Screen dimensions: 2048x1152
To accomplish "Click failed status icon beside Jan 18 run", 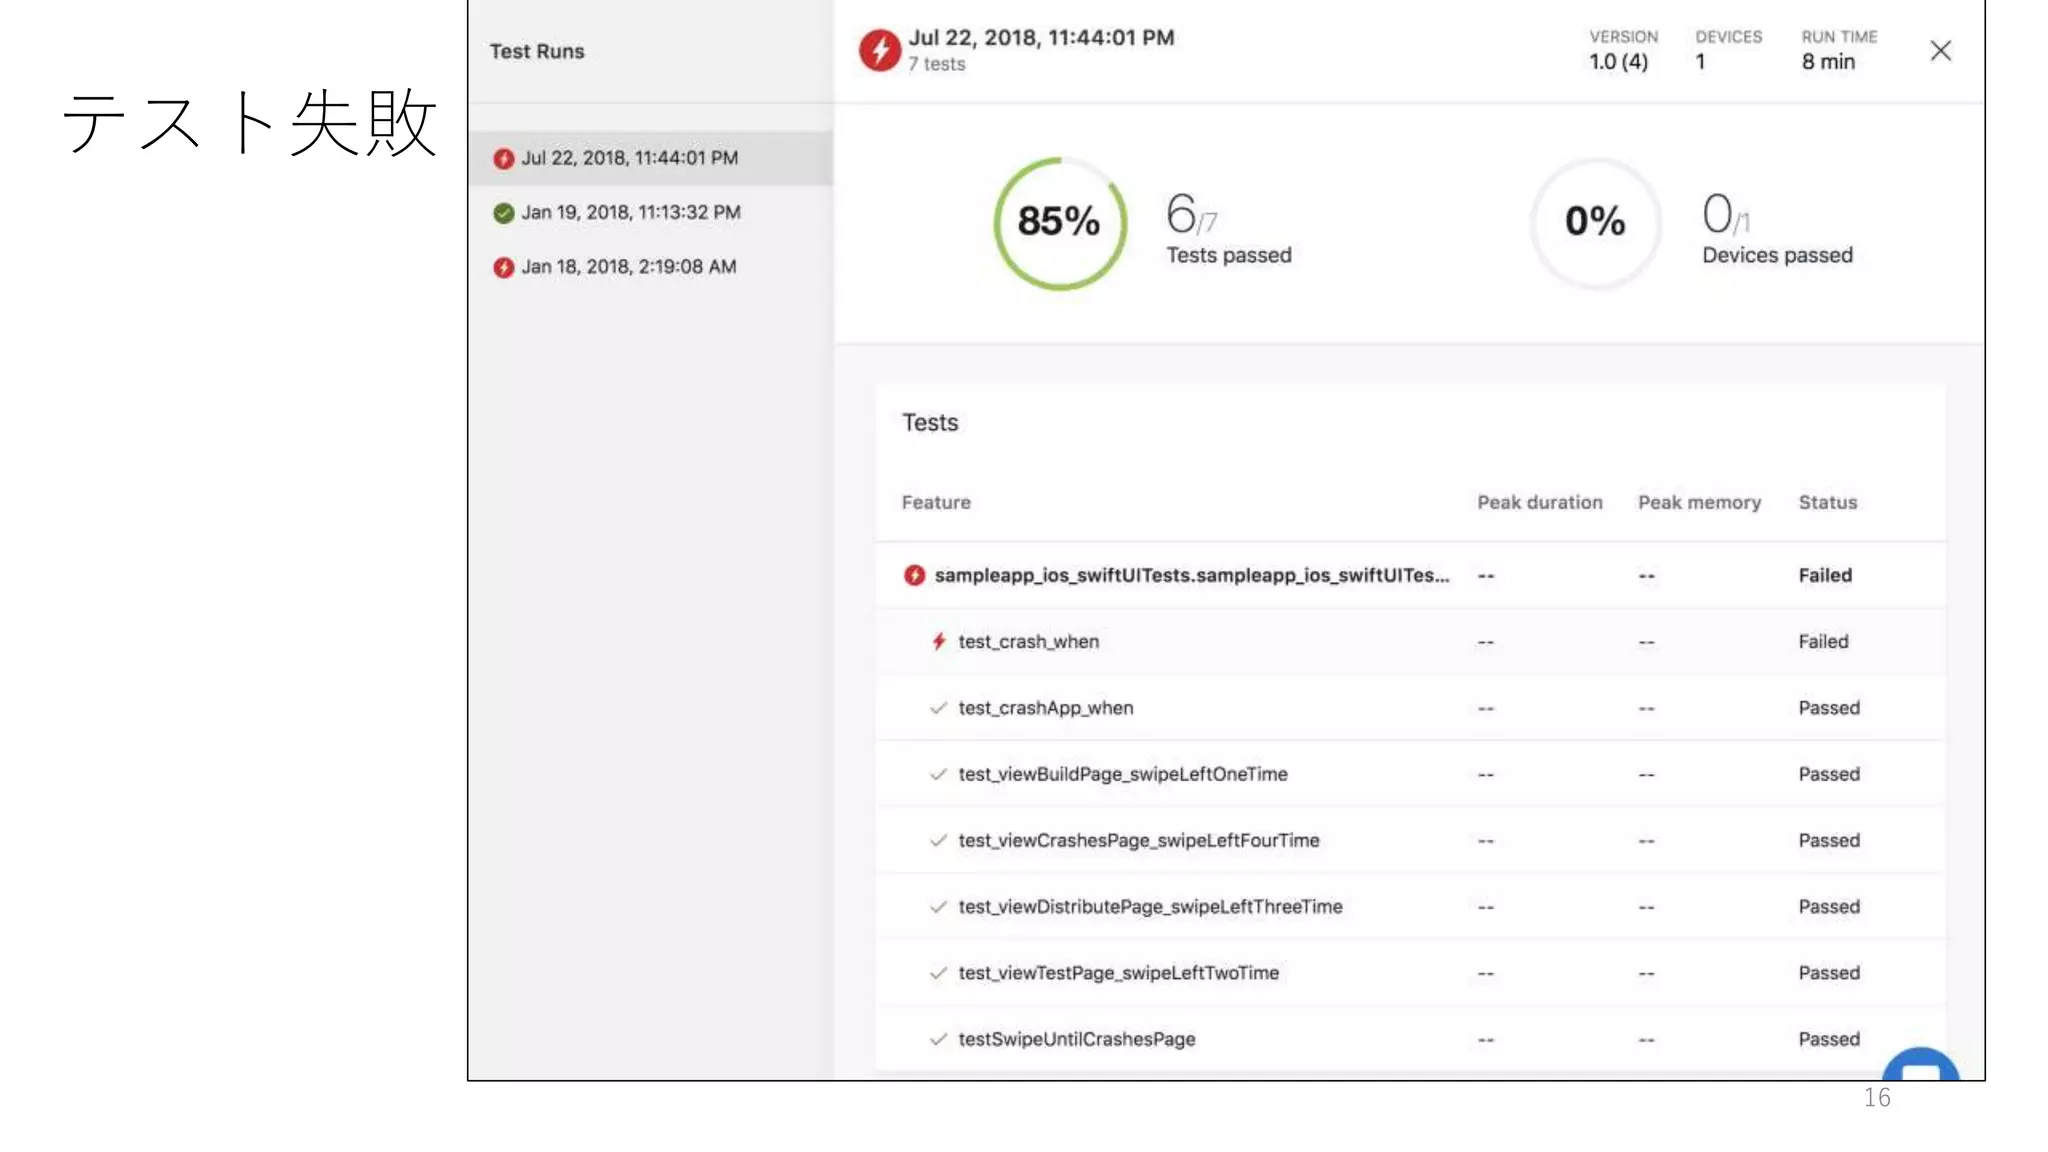I will pyautogui.click(x=504, y=267).
